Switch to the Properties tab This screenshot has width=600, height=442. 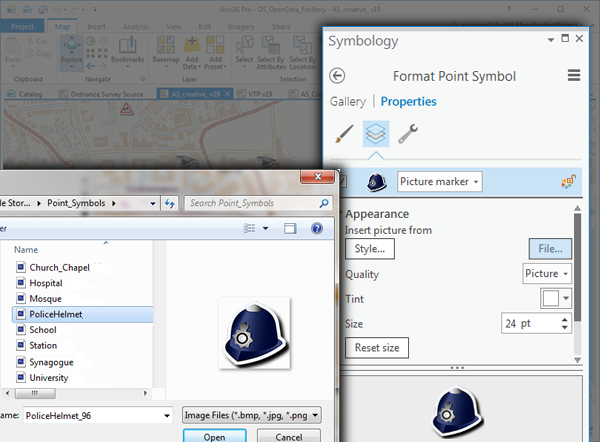coord(408,101)
